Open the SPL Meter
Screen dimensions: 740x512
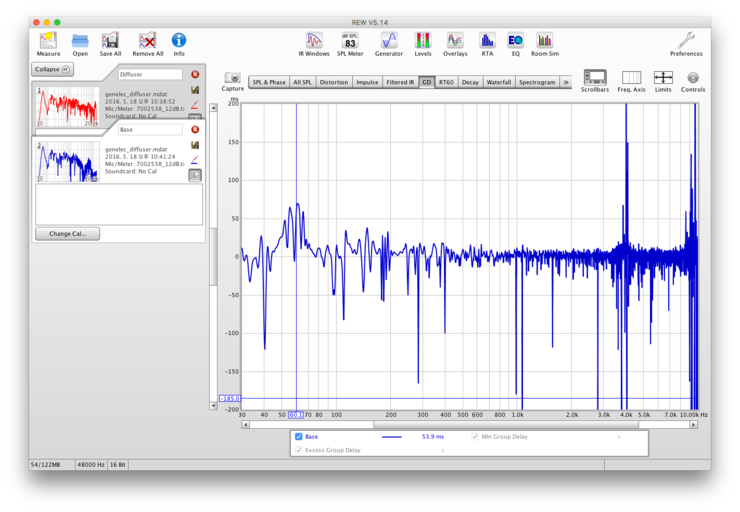pos(349,42)
